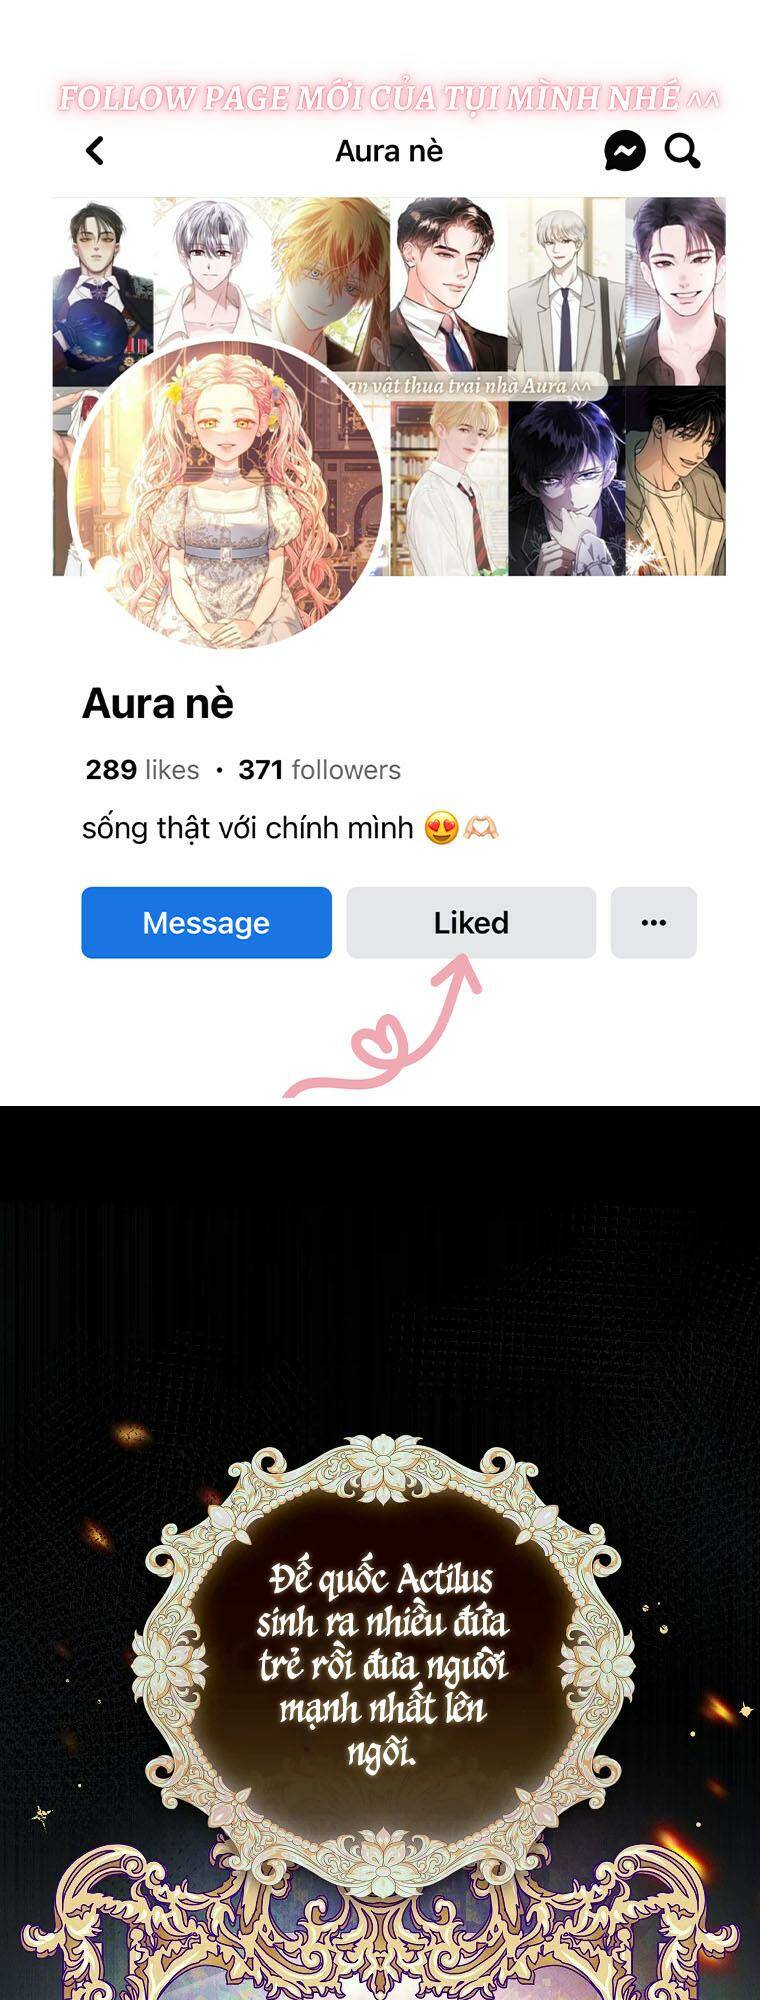Open search with magnifier icon
The width and height of the screenshot is (760, 2000).
coord(683,151)
